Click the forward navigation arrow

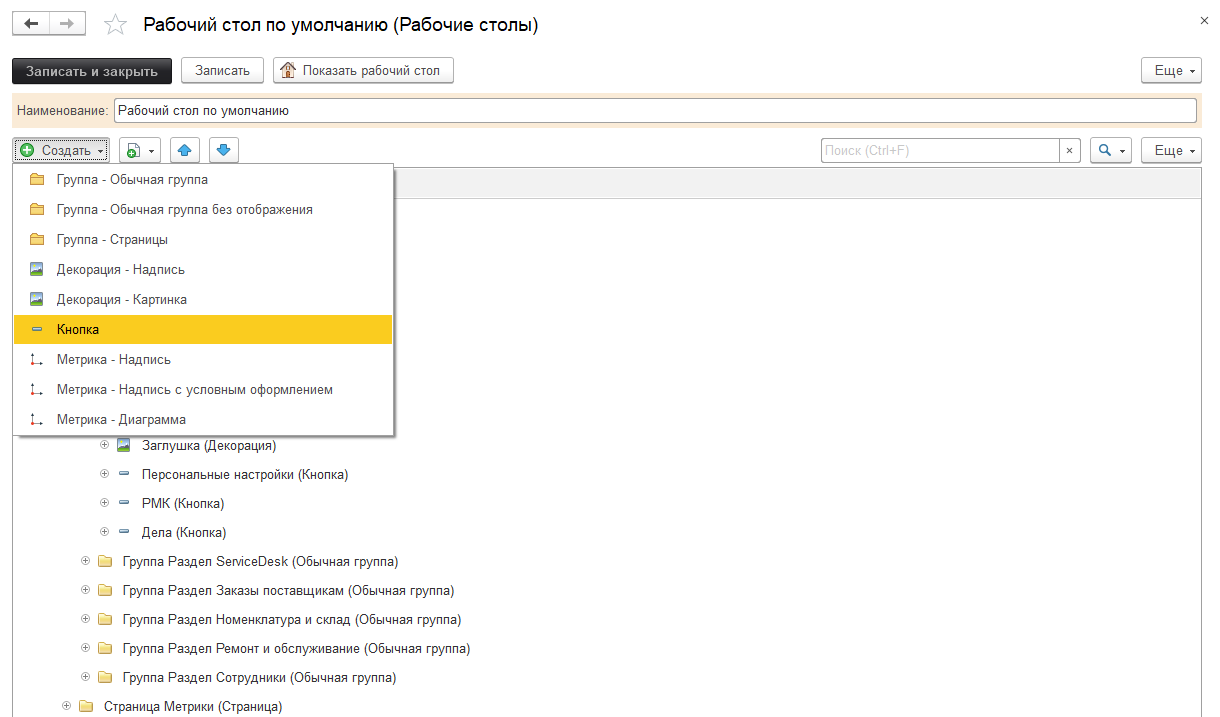(67, 24)
